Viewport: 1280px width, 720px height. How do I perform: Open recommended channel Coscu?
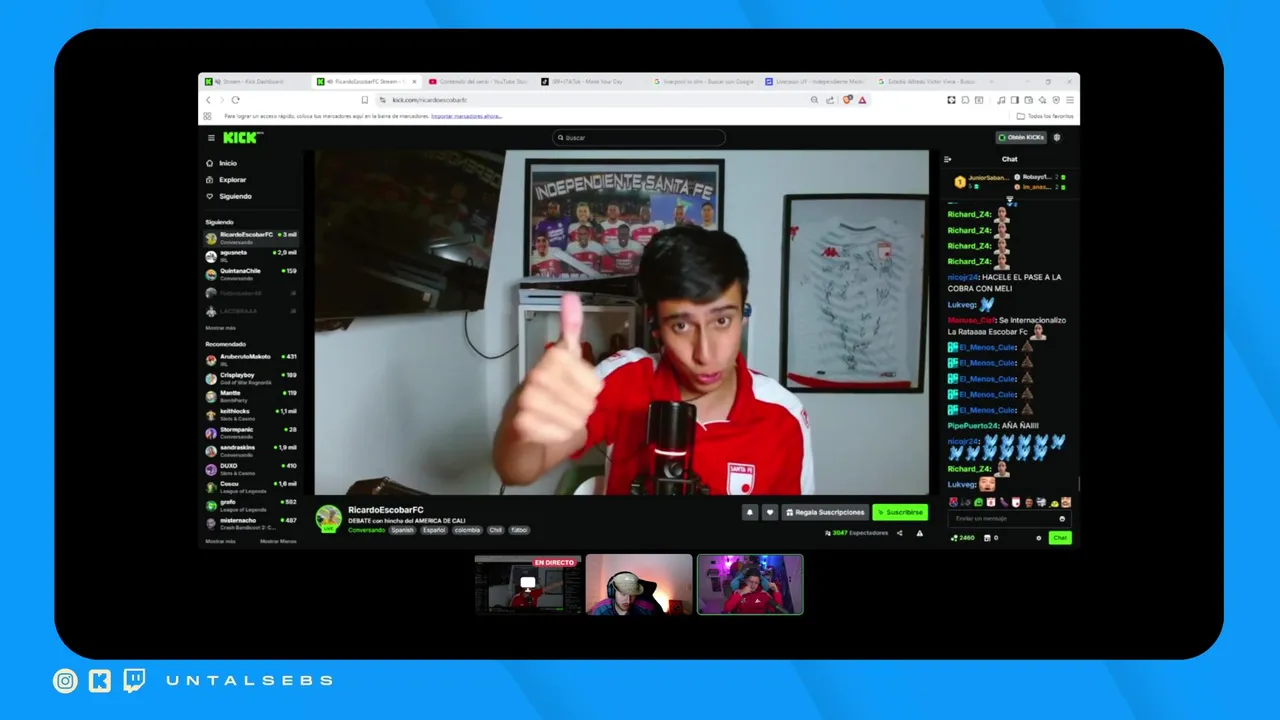(x=251, y=487)
